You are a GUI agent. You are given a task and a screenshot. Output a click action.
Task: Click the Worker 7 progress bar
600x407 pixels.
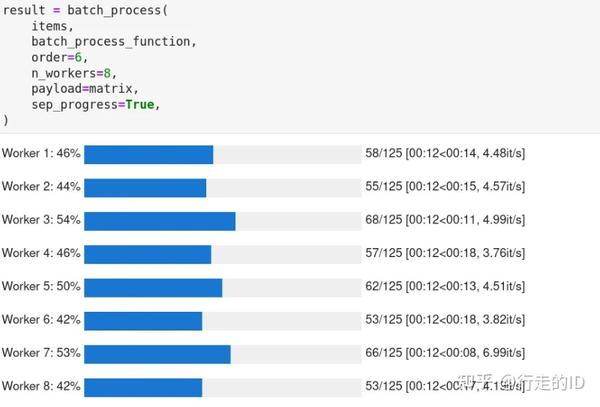tap(222, 354)
